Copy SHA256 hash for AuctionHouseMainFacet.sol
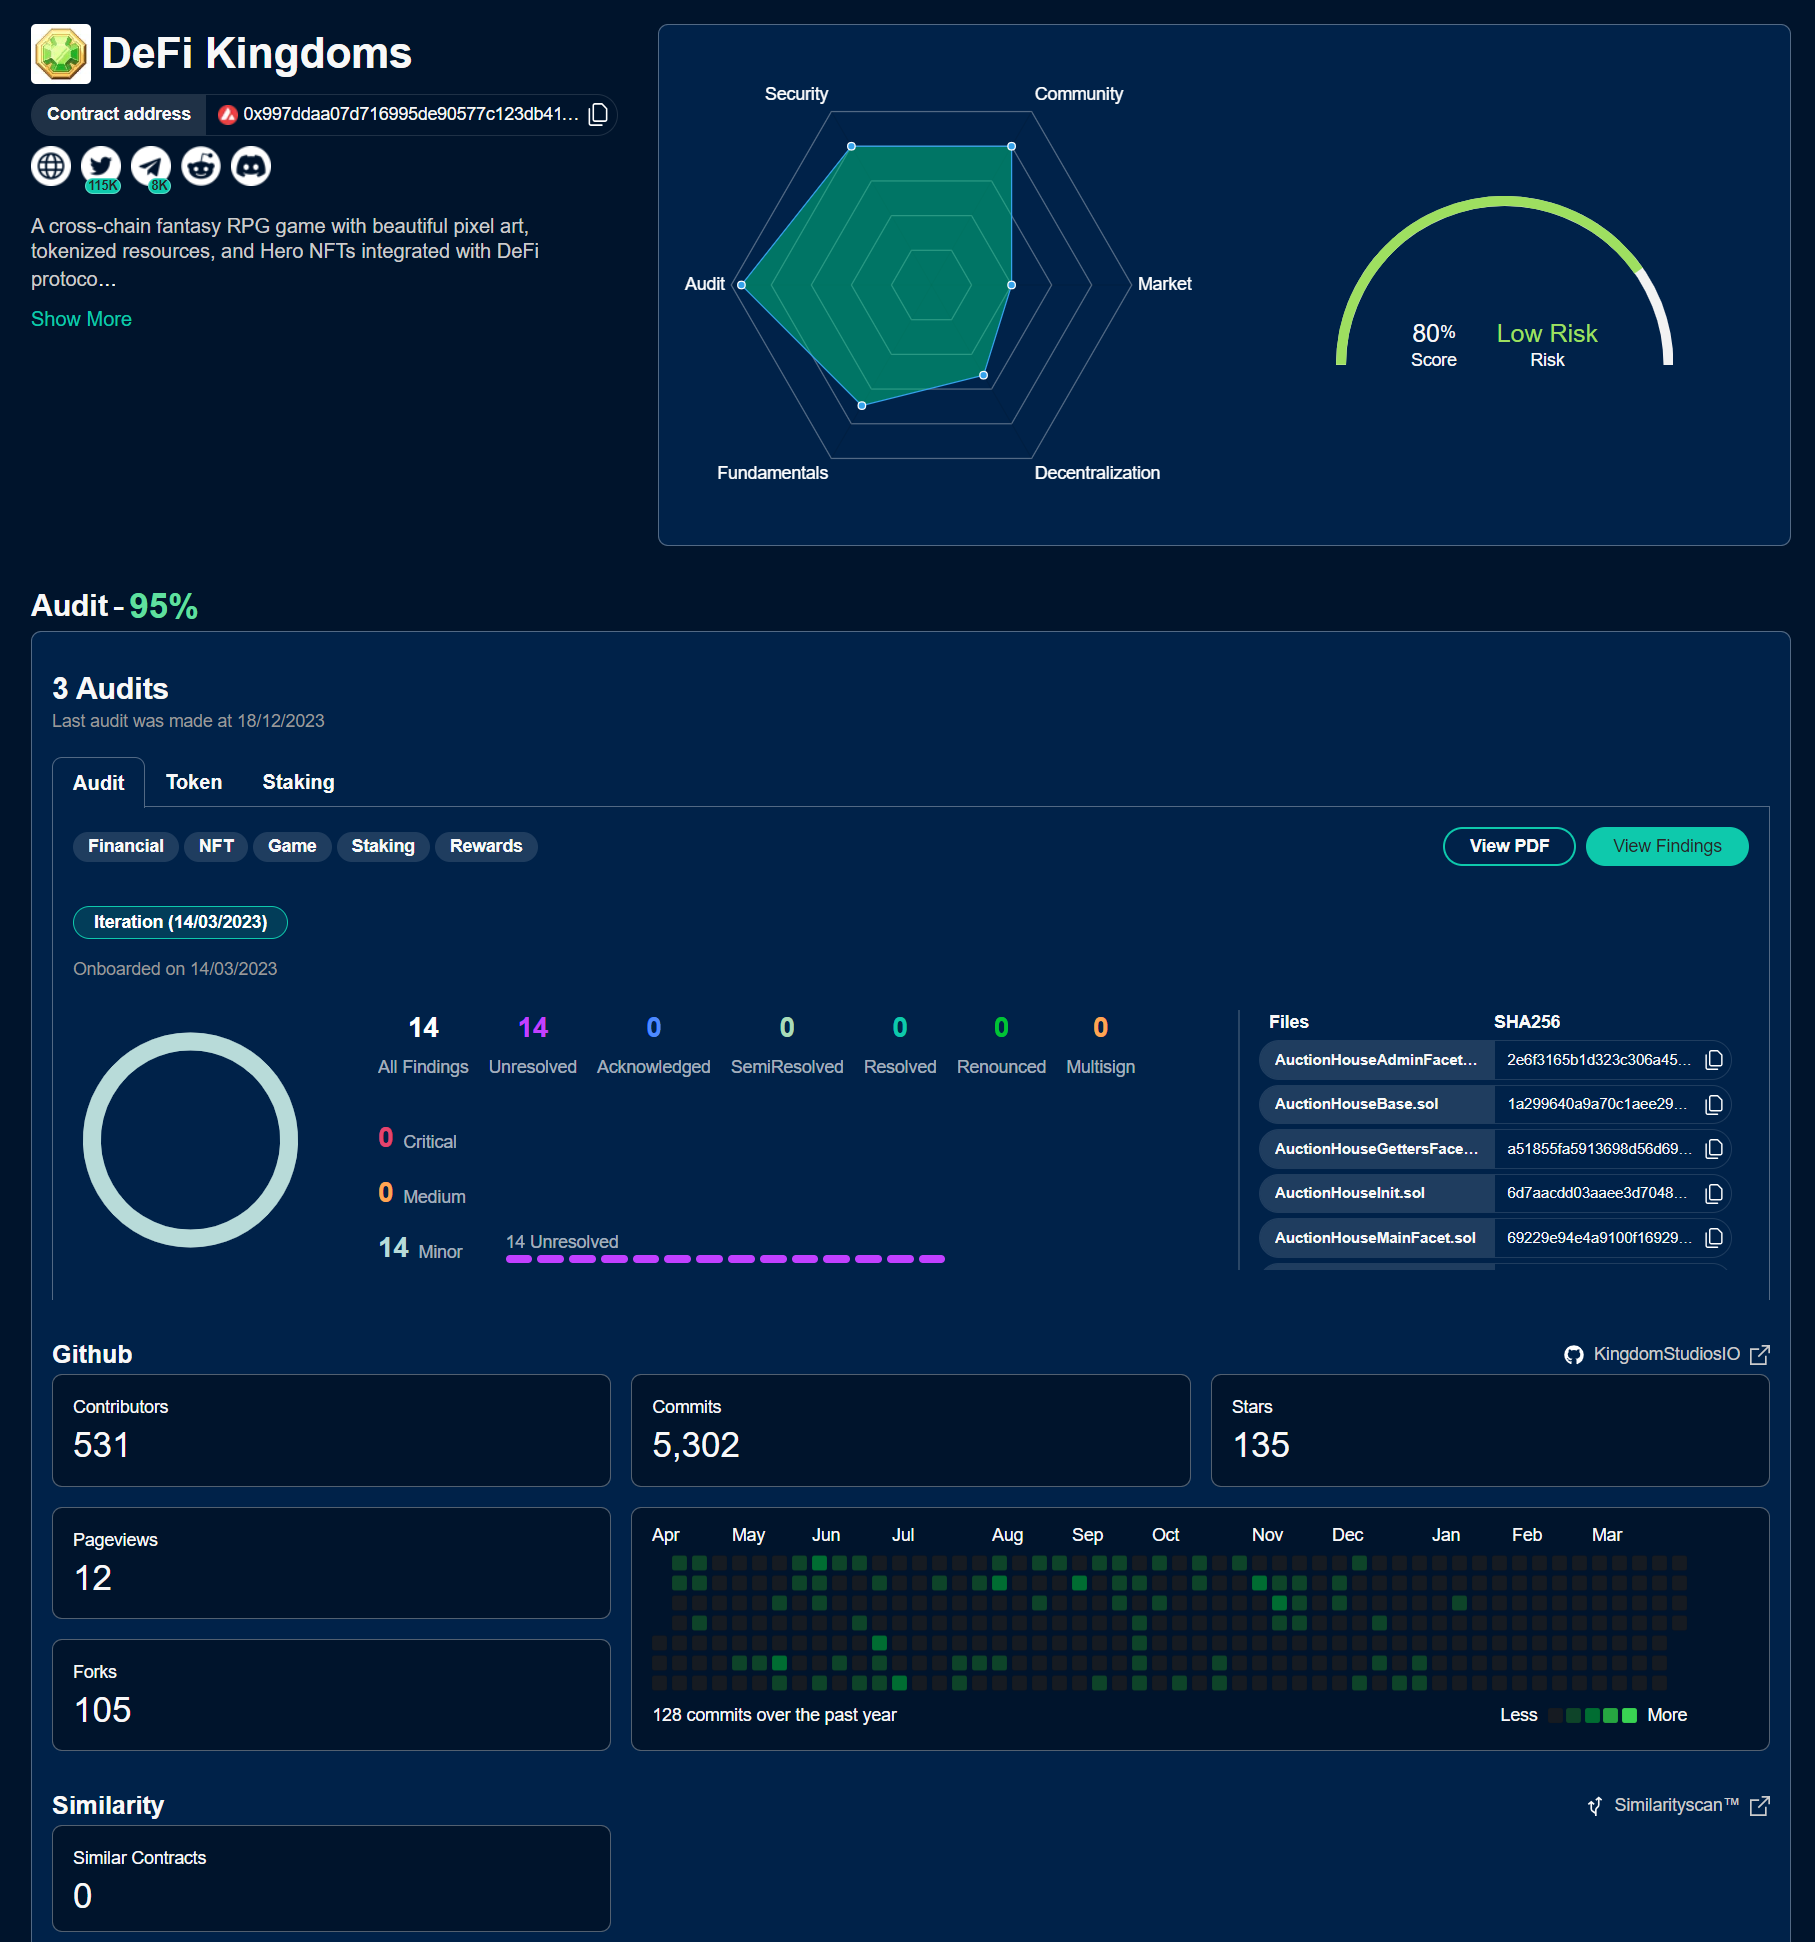The width and height of the screenshot is (1815, 1942). pyautogui.click(x=1713, y=1238)
